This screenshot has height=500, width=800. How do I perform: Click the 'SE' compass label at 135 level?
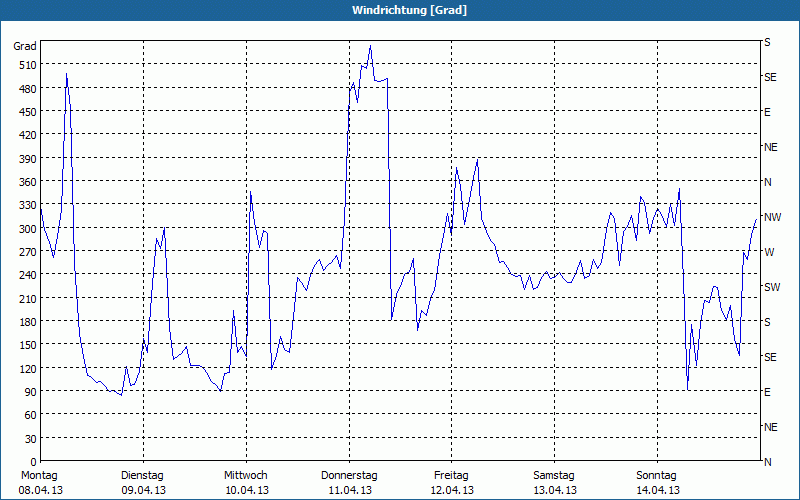(770, 357)
